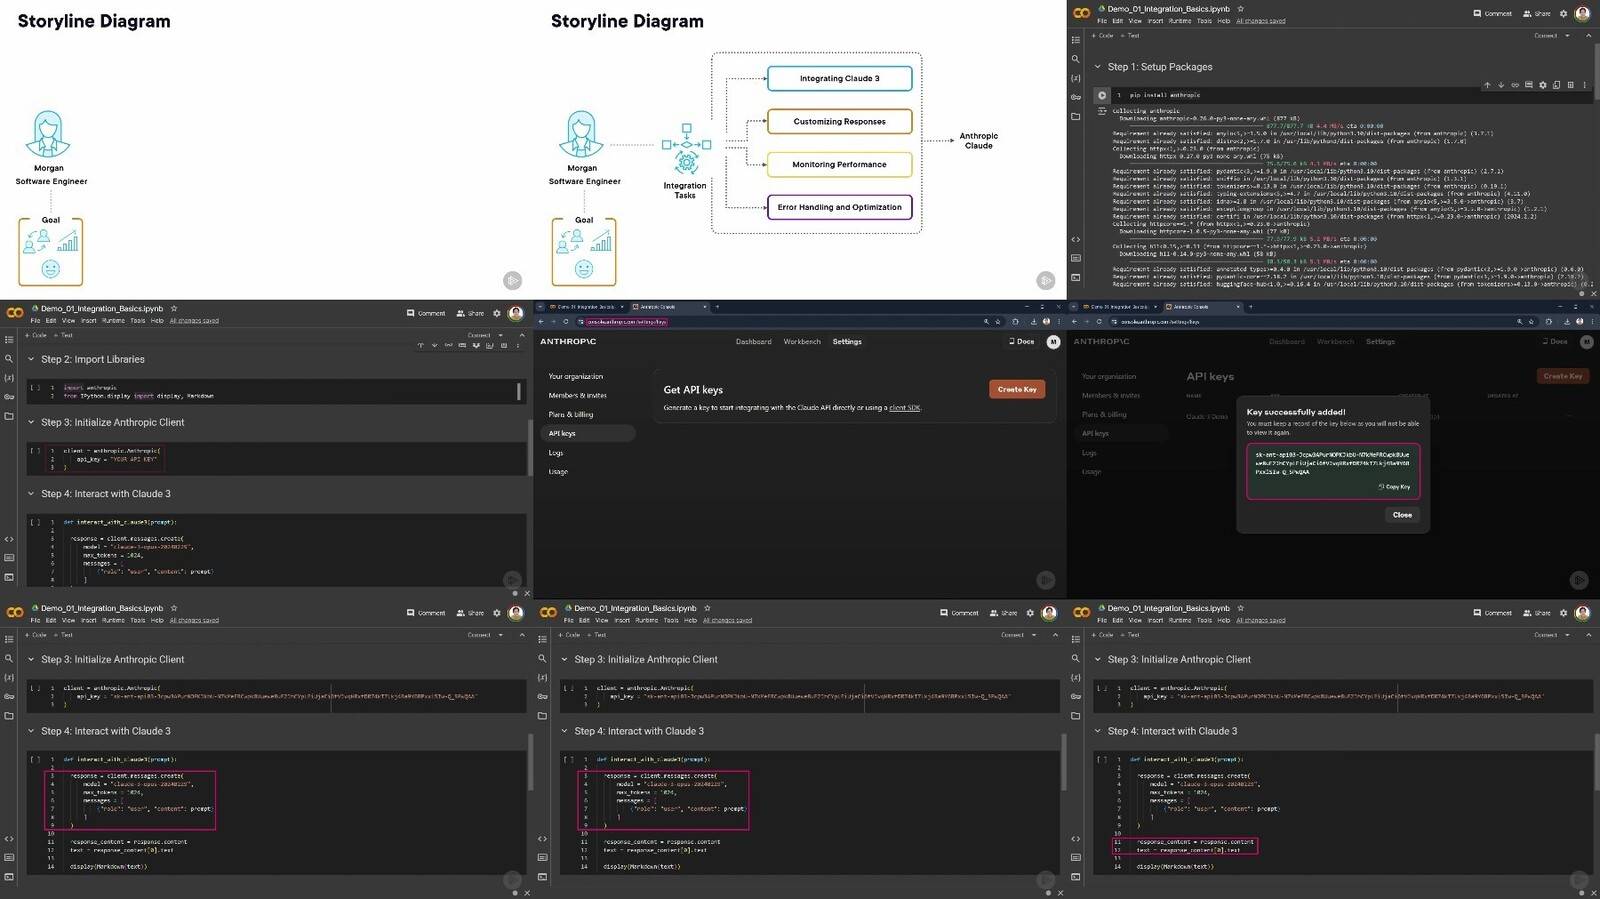Image resolution: width=1600 pixels, height=899 pixels.
Task: Click the Integrating Claude 3 box in storyline diagram
Action: click(x=840, y=78)
